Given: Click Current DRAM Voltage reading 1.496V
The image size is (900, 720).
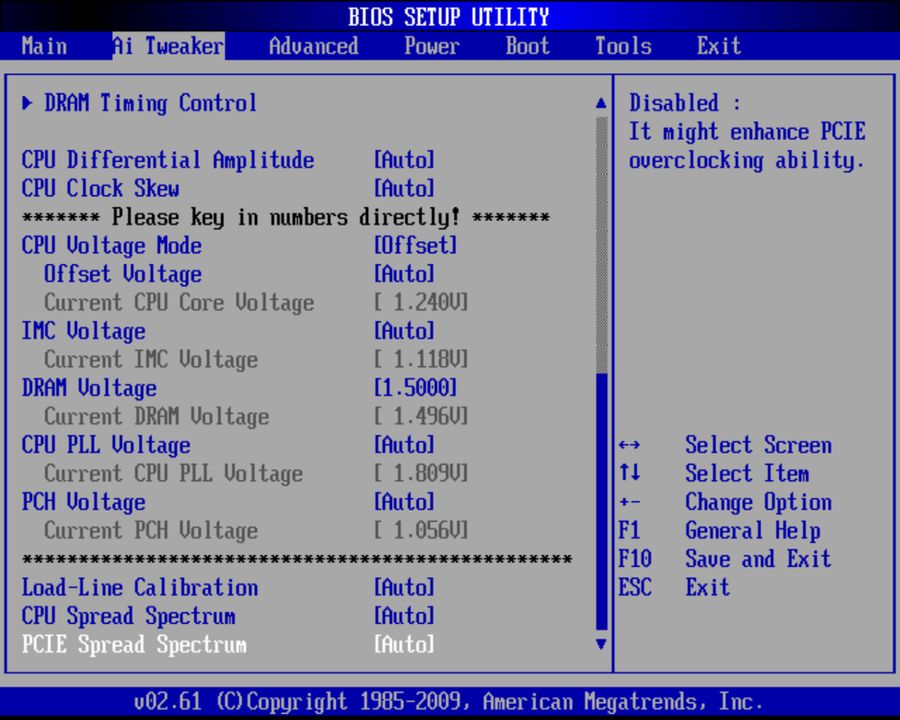Looking at the screenshot, I should 421,416.
